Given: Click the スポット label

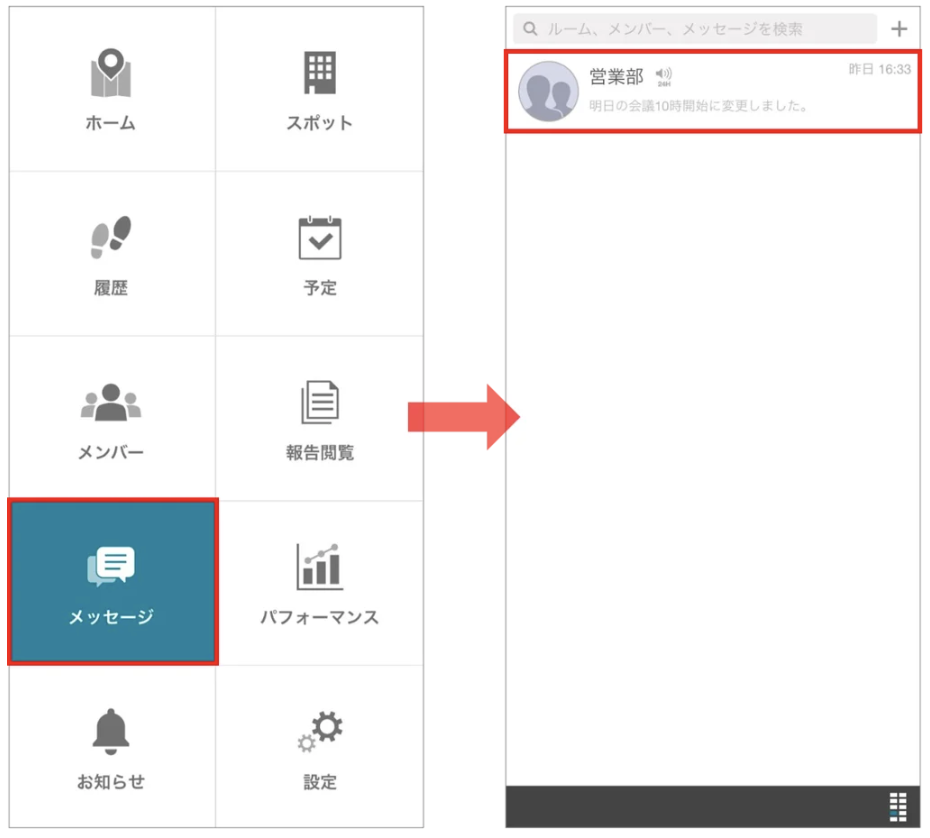Looking at the screenshot, I should pos(320,123).
